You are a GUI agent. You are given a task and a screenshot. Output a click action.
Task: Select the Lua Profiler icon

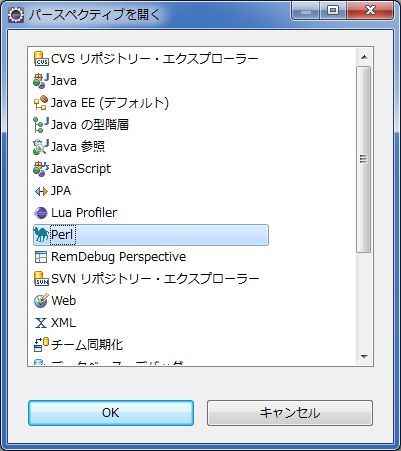(41, 213)
